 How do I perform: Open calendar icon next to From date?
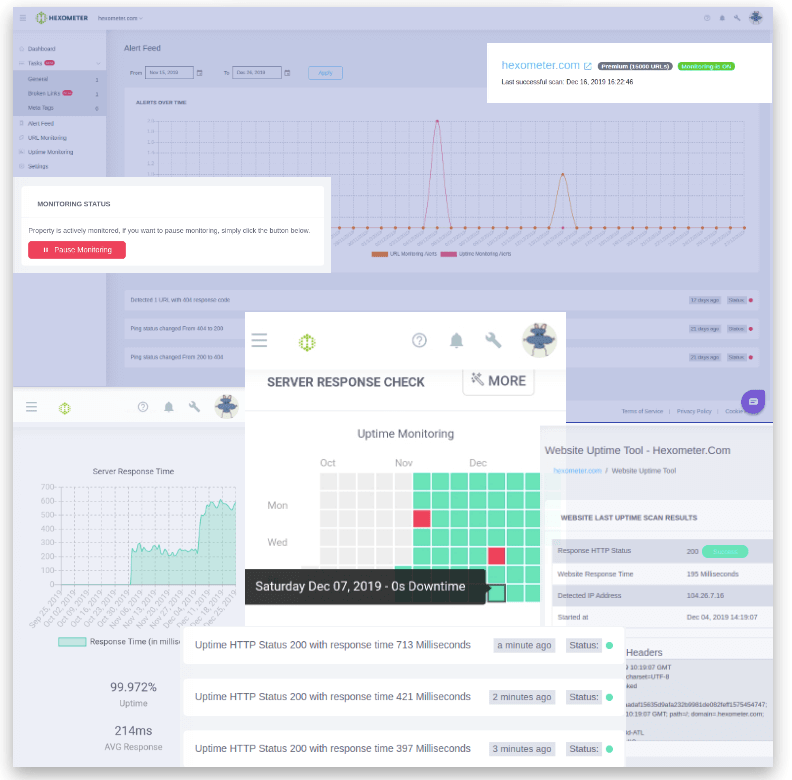pos(200,73)
